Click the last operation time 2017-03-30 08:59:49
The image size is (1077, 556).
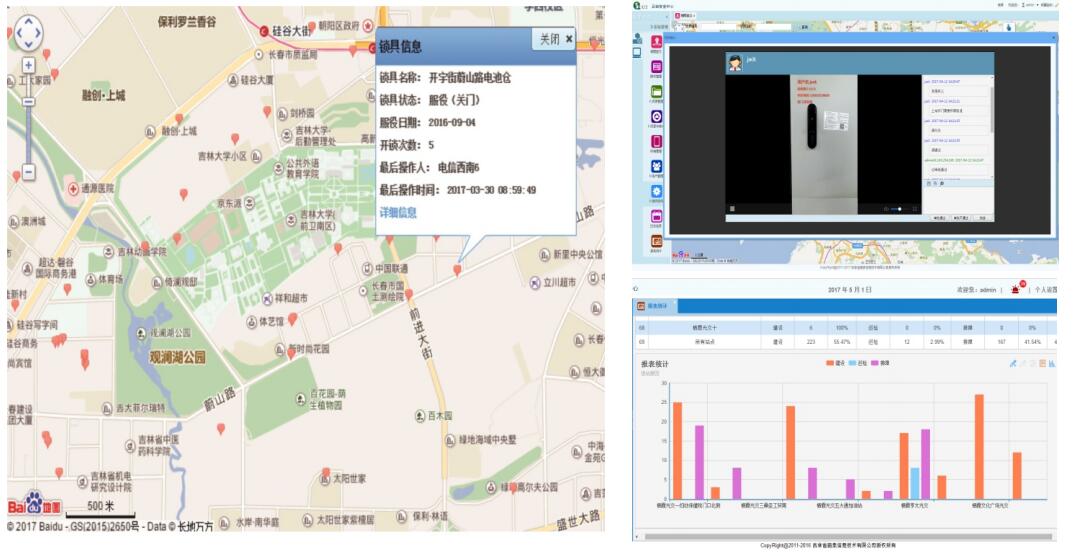491,190
